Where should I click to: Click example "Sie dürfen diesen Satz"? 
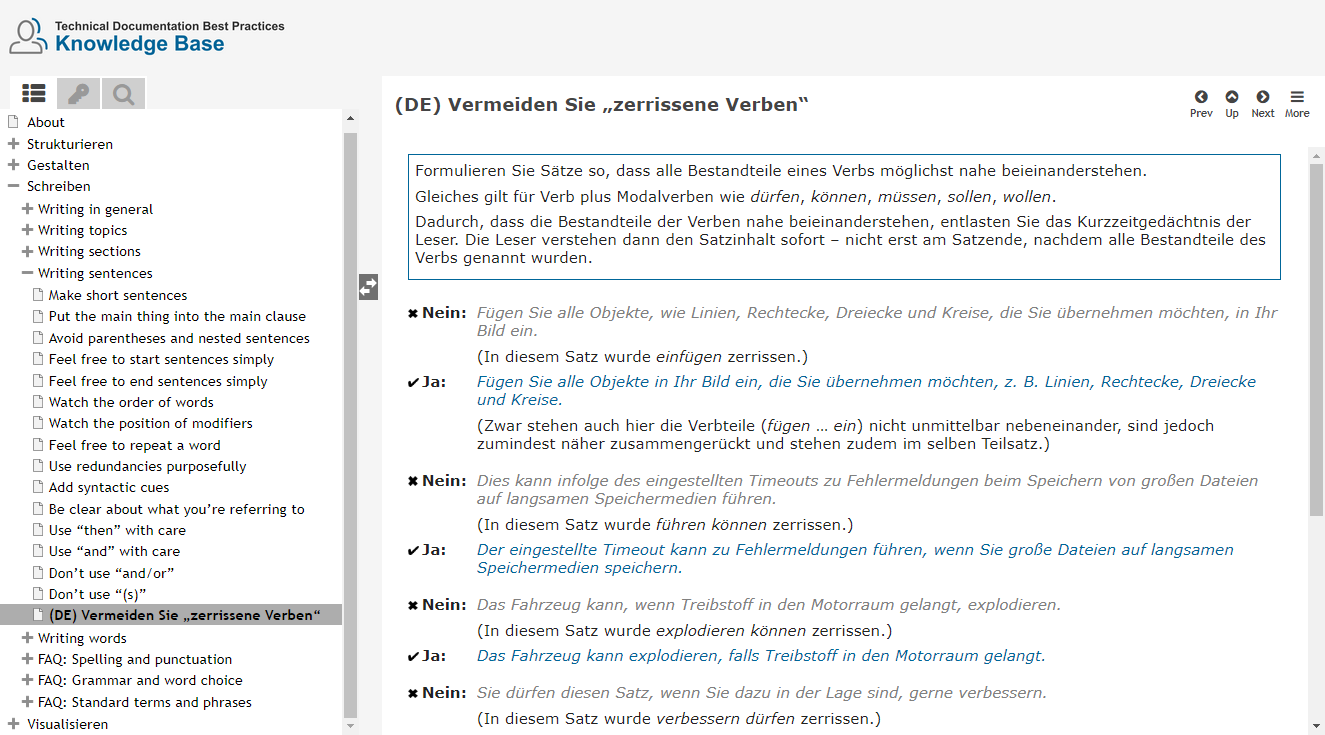click(x=762, y=692)
